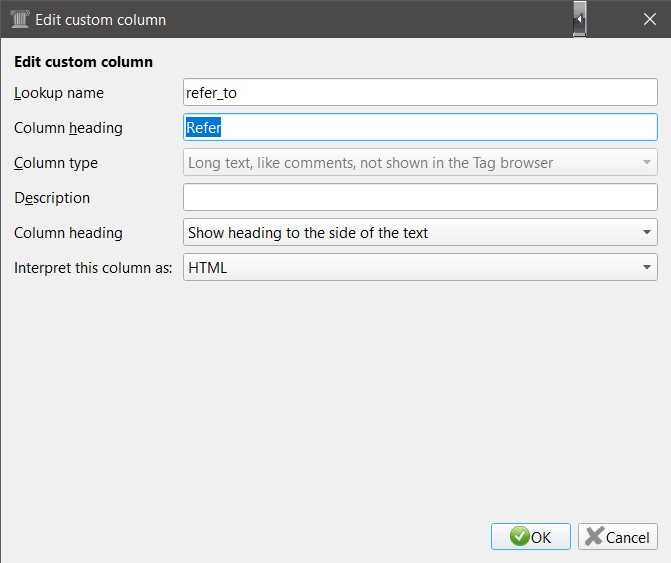
Task: Click the 'Description' label
Action: [52, 198]
